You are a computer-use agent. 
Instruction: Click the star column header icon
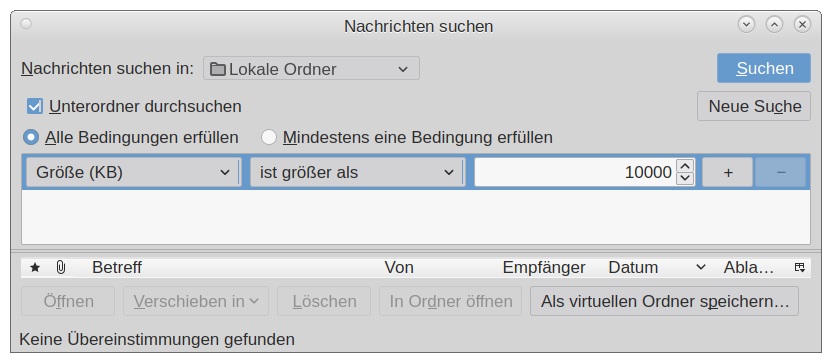pyautogui.click(x=35, y=267)
